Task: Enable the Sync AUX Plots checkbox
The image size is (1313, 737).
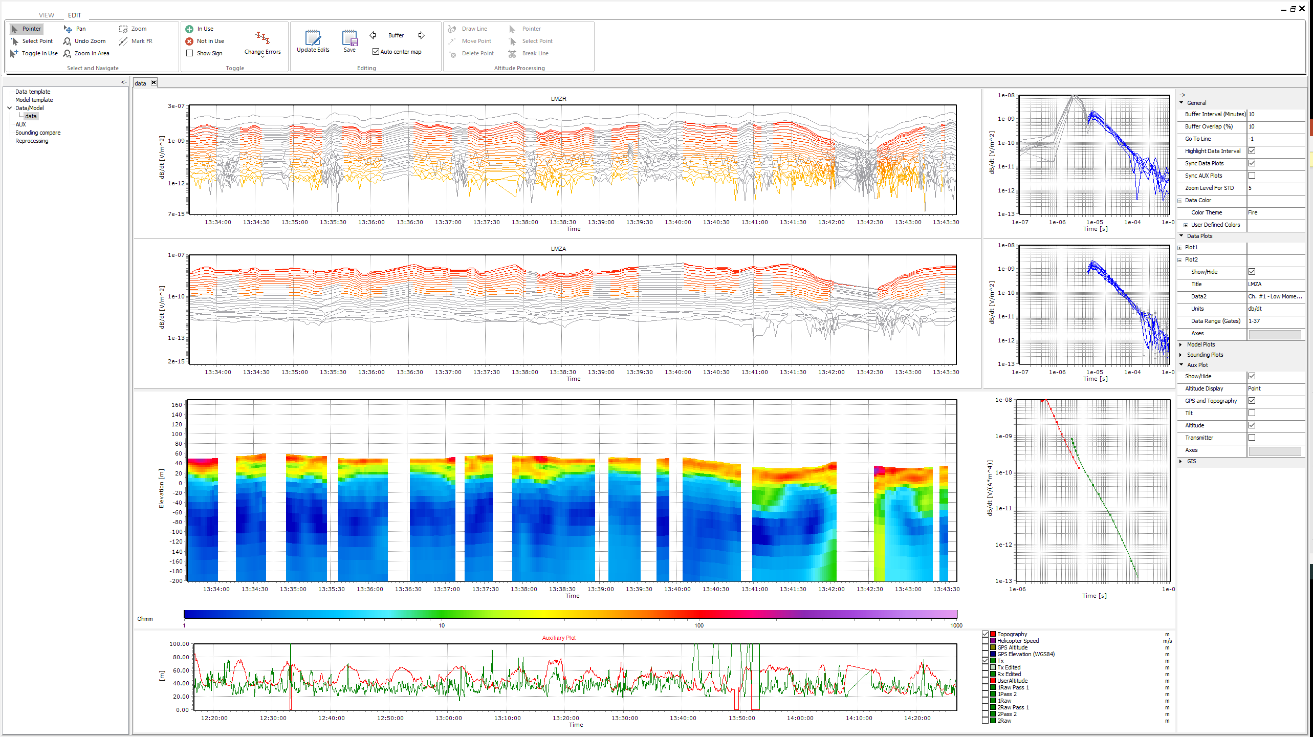Action: (1252, 175)
